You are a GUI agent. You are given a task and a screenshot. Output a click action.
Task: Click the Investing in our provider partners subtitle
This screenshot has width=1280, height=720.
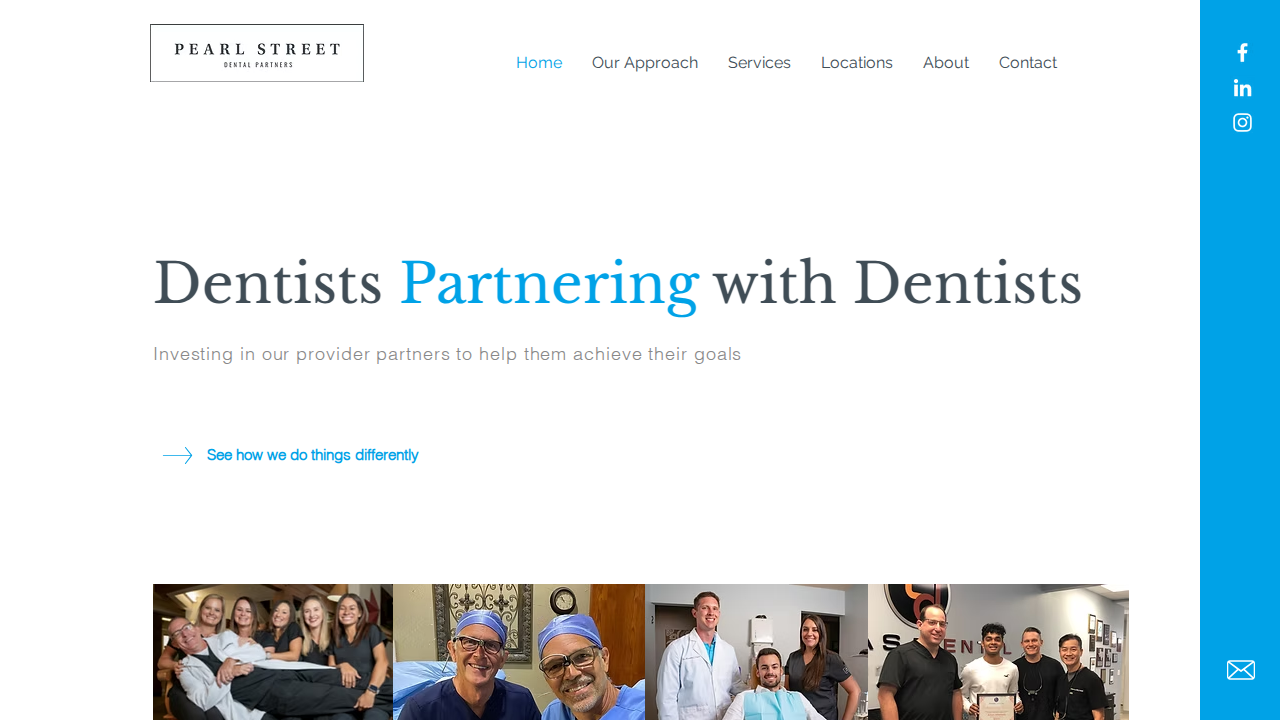[x=447, y=354]
